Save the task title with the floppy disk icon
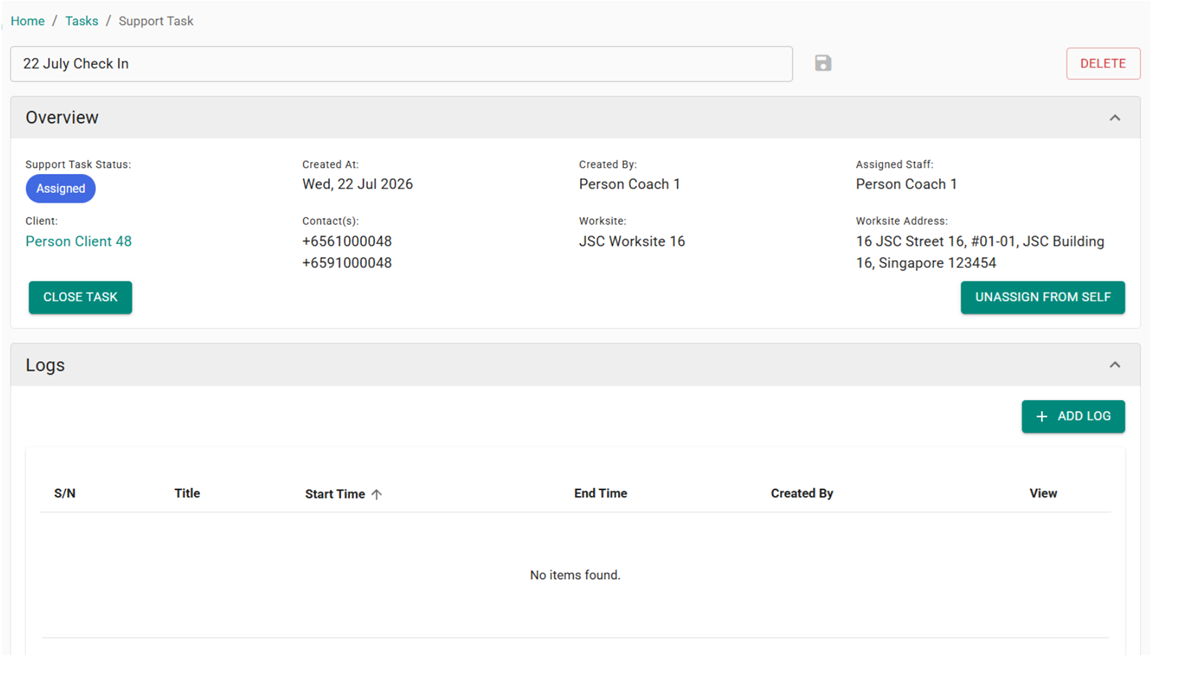 (823, 64)
